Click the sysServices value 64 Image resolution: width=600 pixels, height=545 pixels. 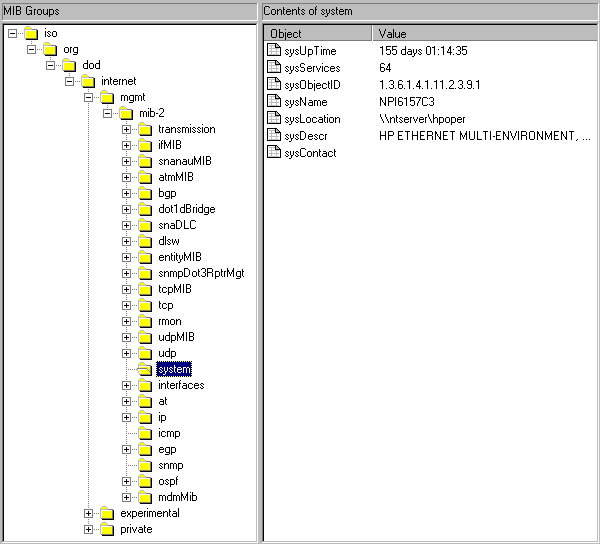coord(385,68)
